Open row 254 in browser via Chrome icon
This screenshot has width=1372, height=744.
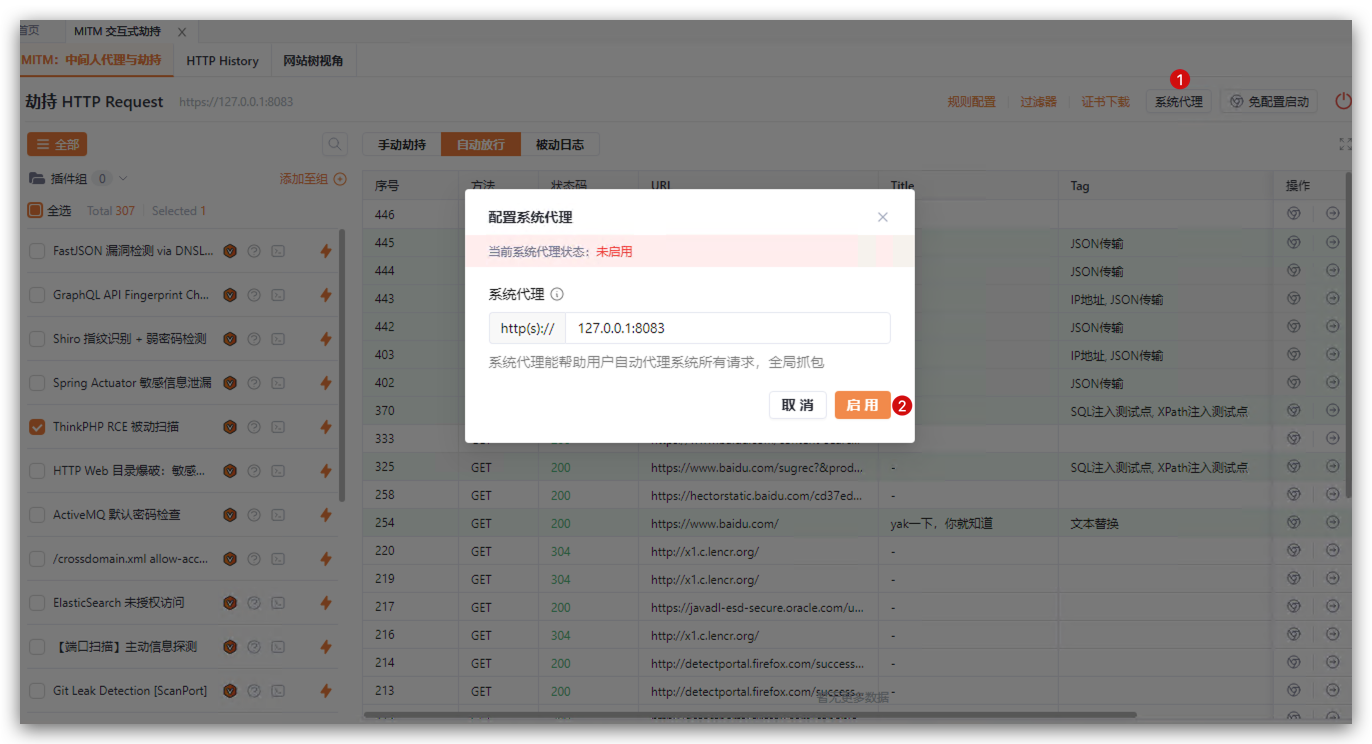[x=1293, y=522]
